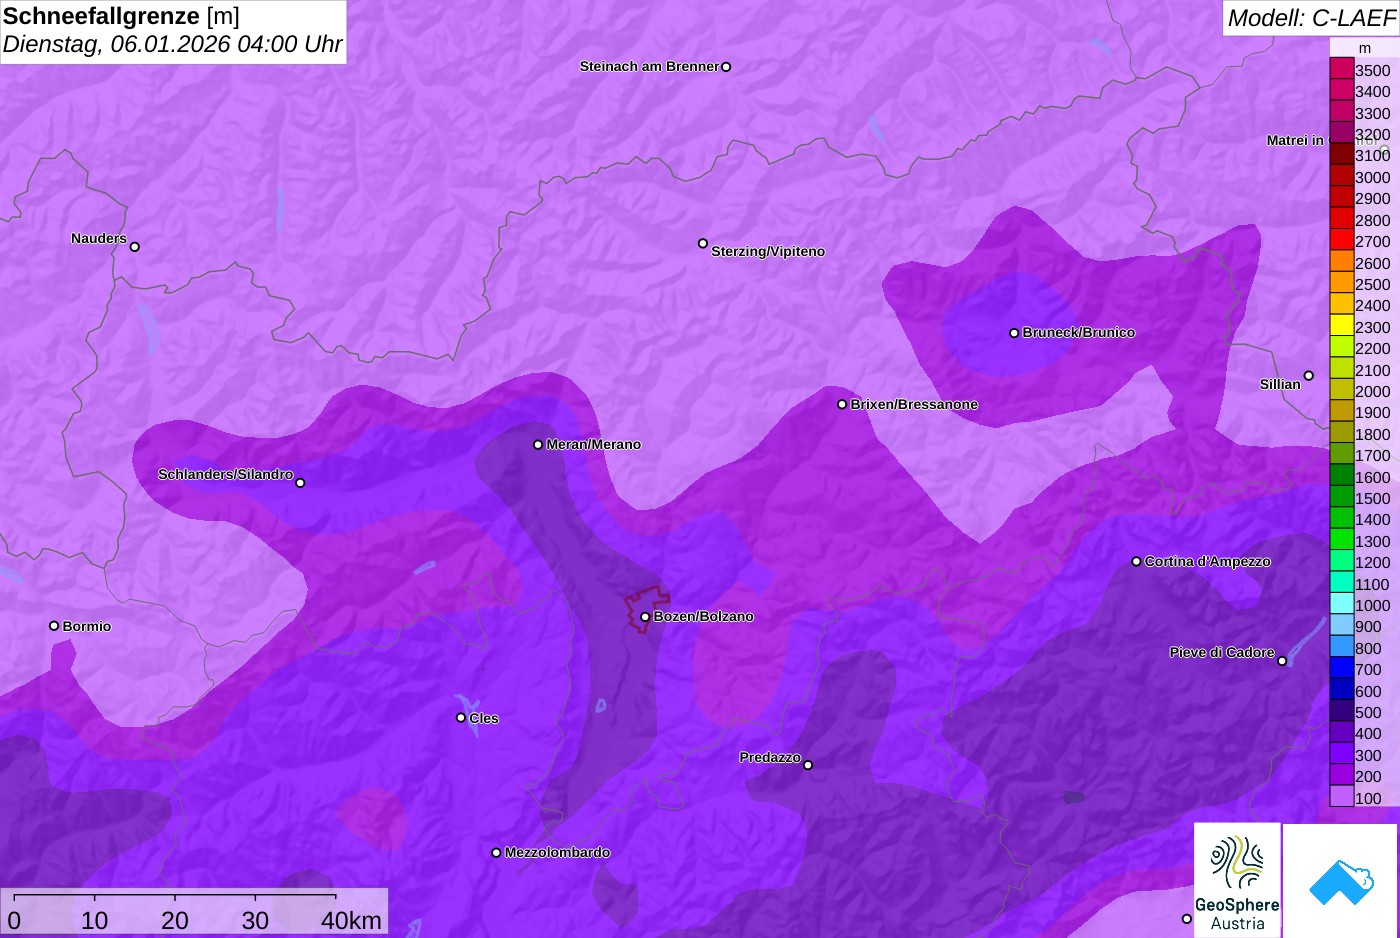The image size is (1400, 938).
Task: Click the Sterzing/Vipiteno marker dot
Action: 703,243
